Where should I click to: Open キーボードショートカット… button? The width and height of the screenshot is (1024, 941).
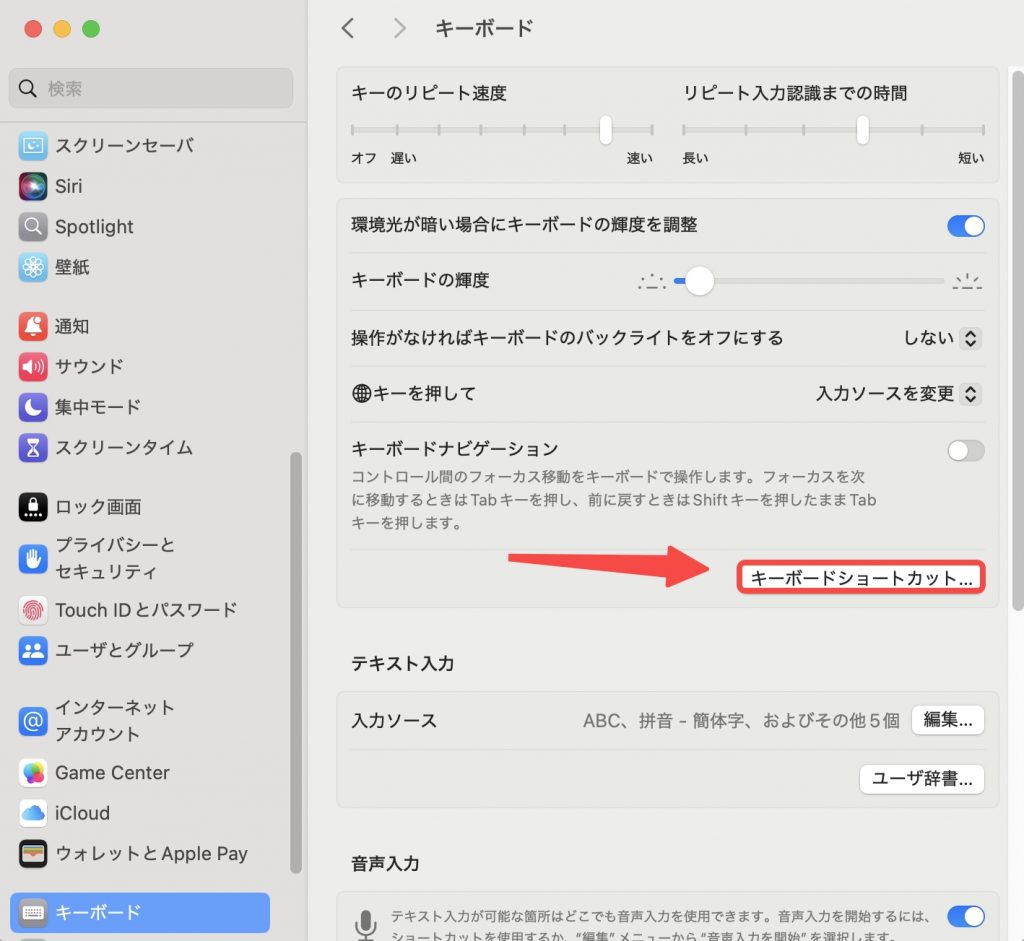pyautogui.click(x=861, y=577)
